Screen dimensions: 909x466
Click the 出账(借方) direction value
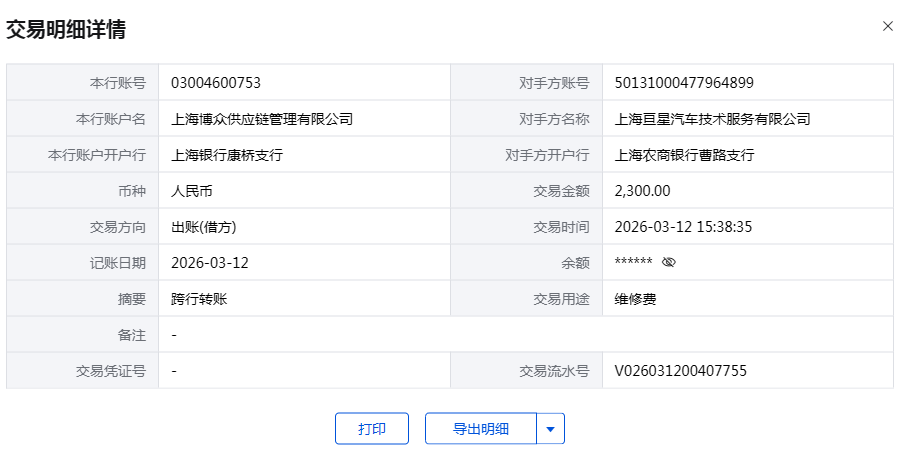[x=203, y=227]
